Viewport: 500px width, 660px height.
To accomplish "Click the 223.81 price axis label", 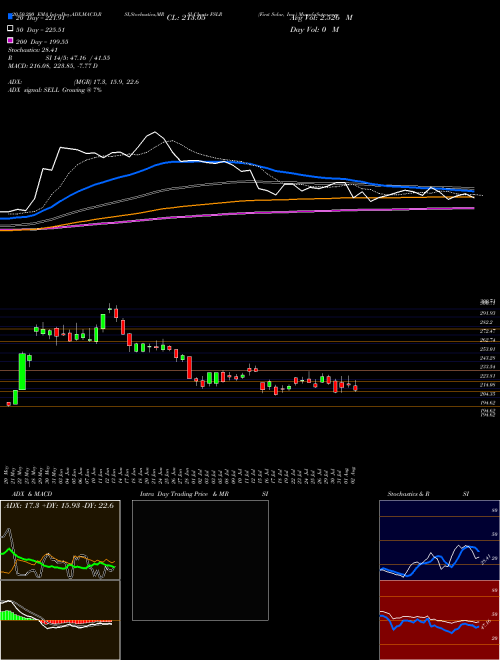I will 488,376.
